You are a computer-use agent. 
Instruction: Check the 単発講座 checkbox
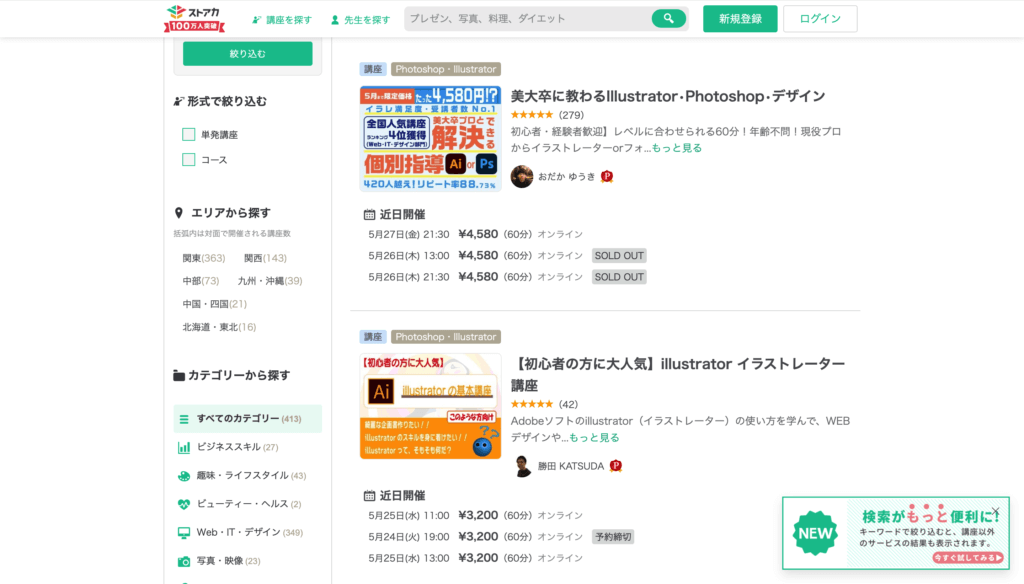pyautogui.click(x=189, y=135)
